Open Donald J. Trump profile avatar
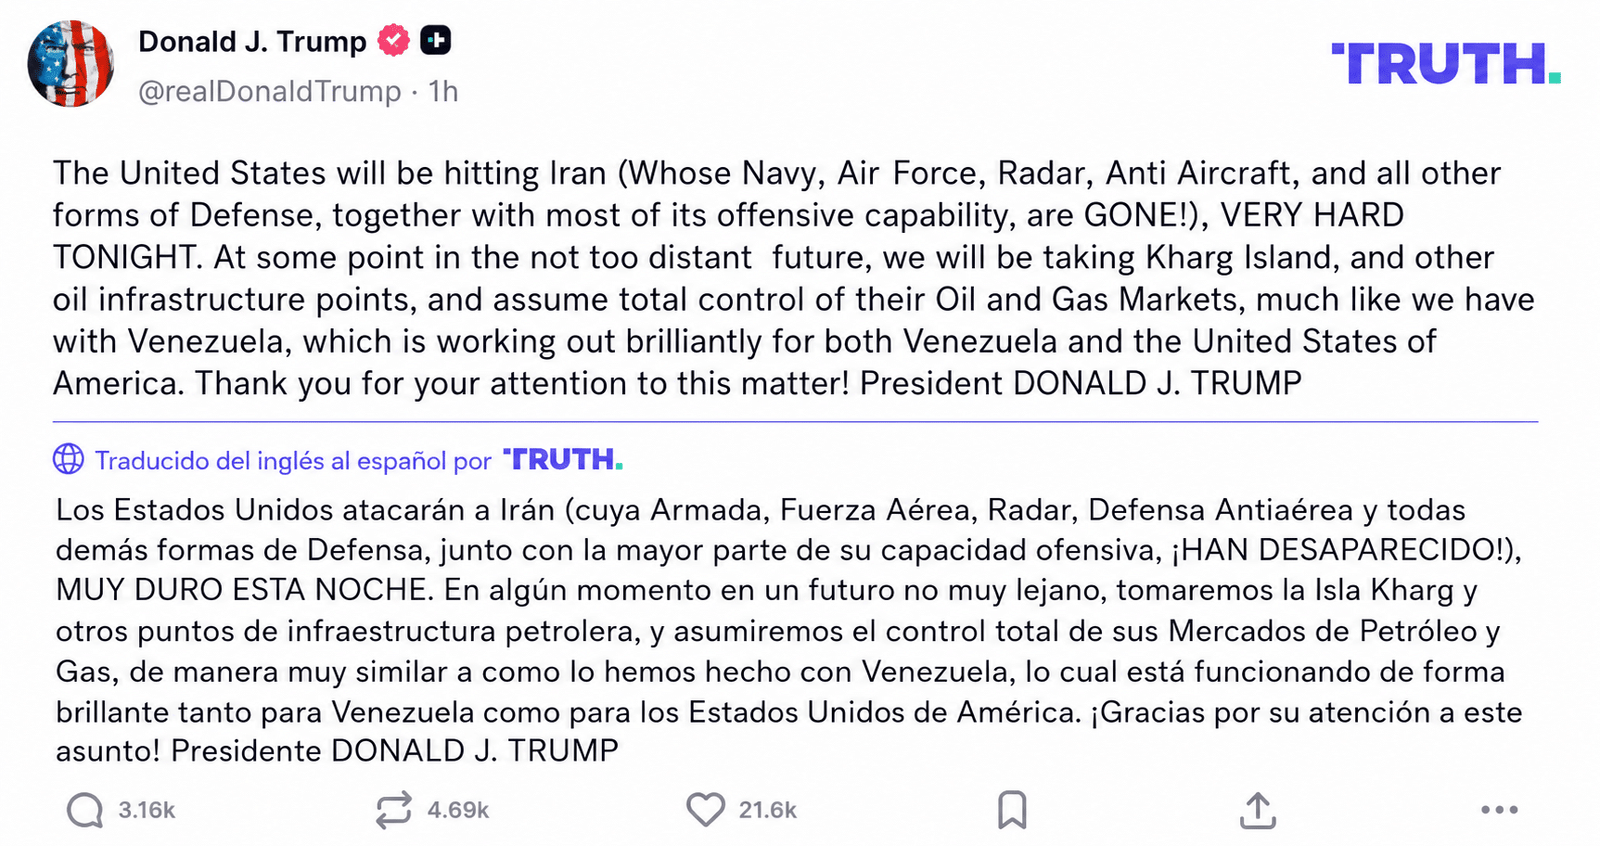This screenshot has width=1600, height=846. pos(70,63)
